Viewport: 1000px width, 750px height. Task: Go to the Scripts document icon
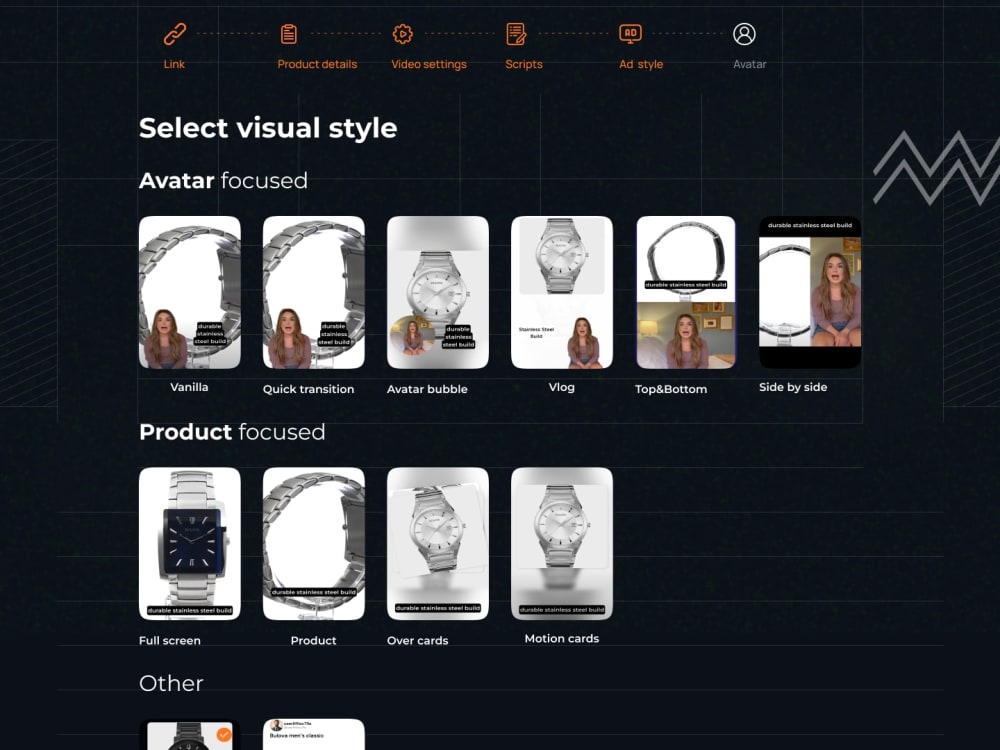click(x=516, y=34)
